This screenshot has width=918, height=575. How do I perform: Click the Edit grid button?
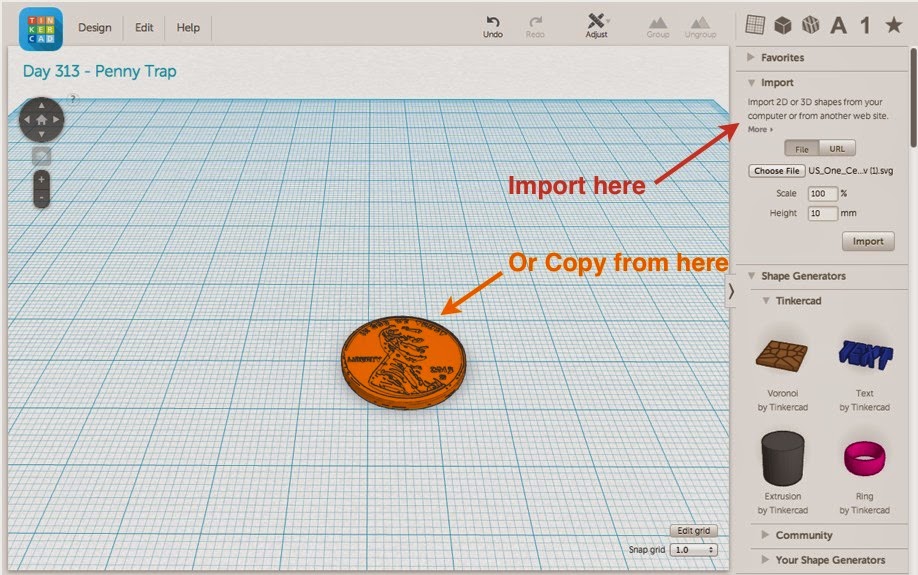coord(693,530)
